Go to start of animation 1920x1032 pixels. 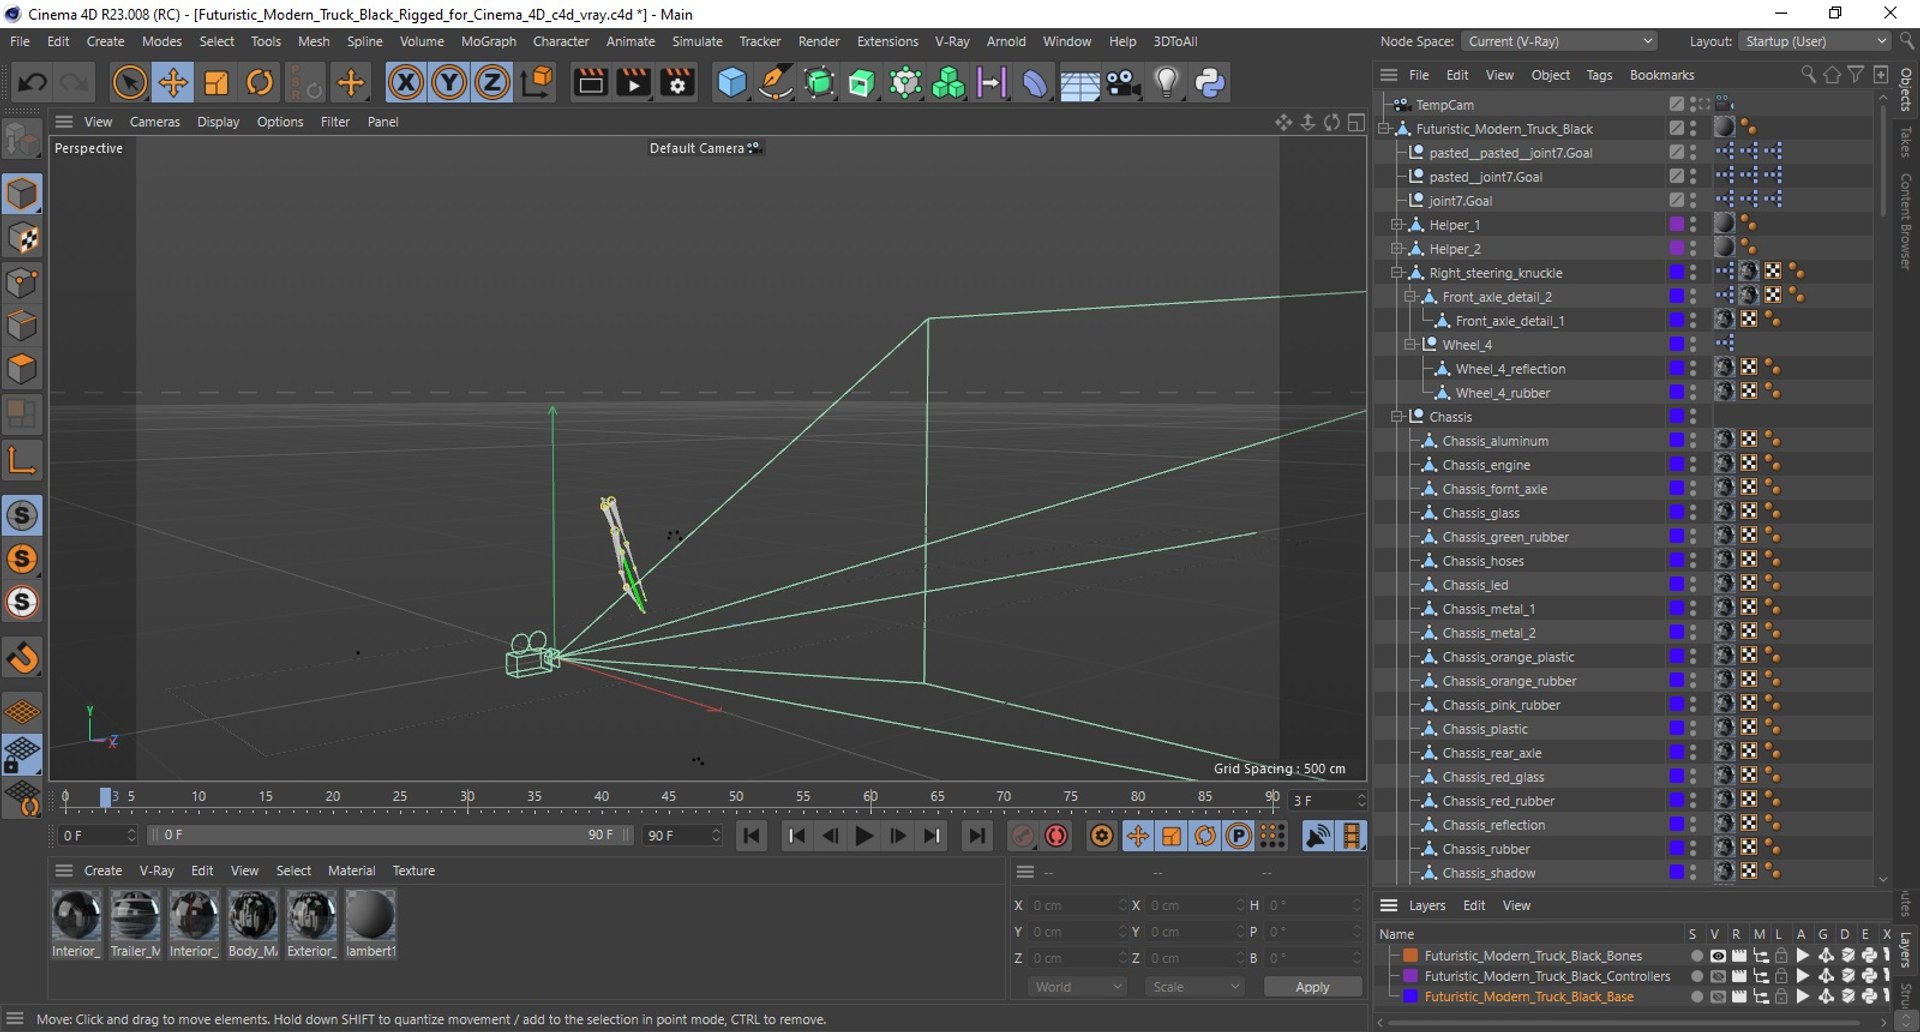pos(752,836)
